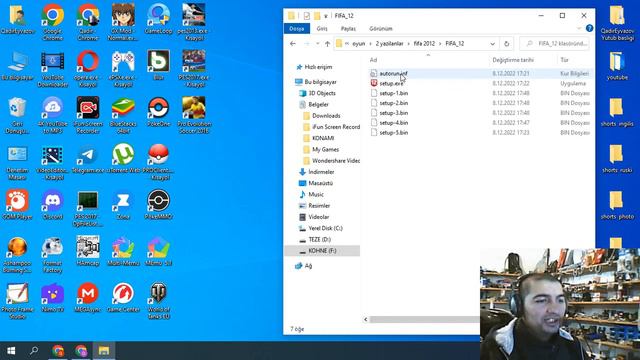Open the Giriş ribbon tab
Screen dimensions: 640x360
[322, 29]
